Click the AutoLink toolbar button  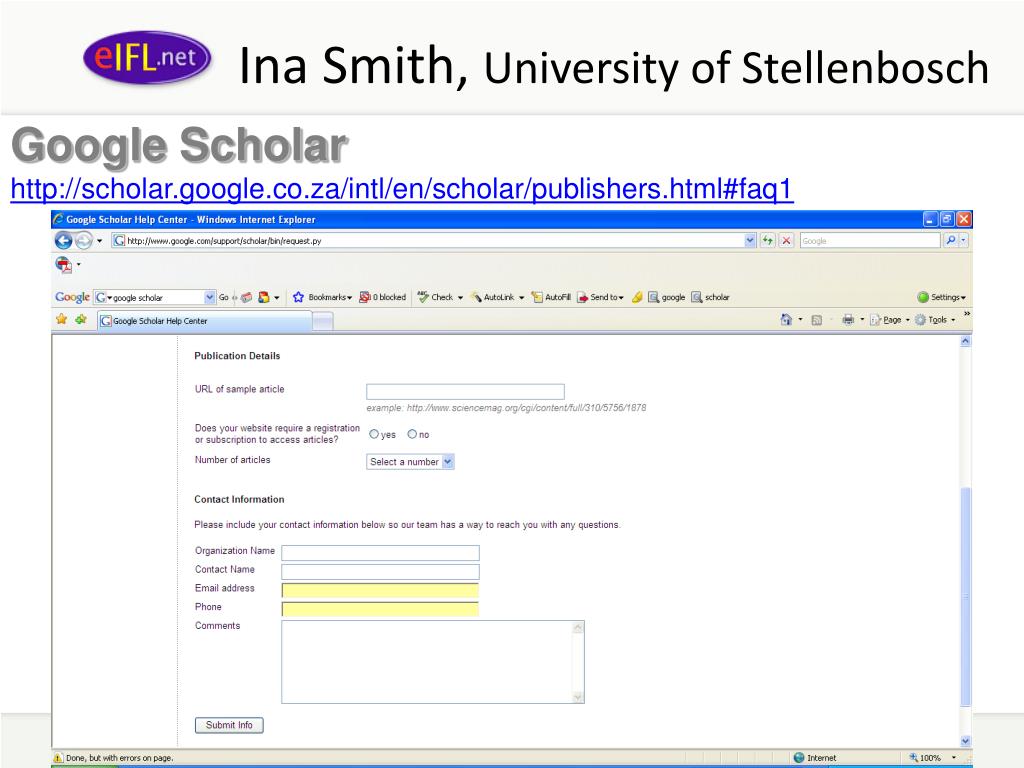(x=493, y=297)
